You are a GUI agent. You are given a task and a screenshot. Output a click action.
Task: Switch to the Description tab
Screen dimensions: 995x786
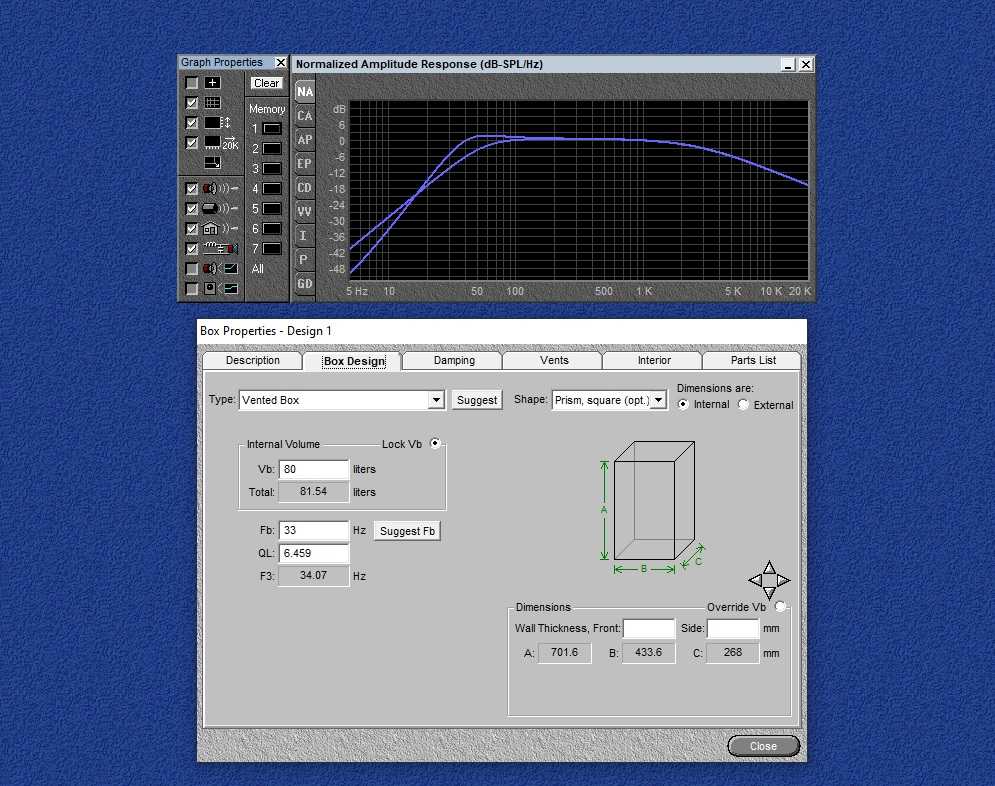tap(253, 360)
